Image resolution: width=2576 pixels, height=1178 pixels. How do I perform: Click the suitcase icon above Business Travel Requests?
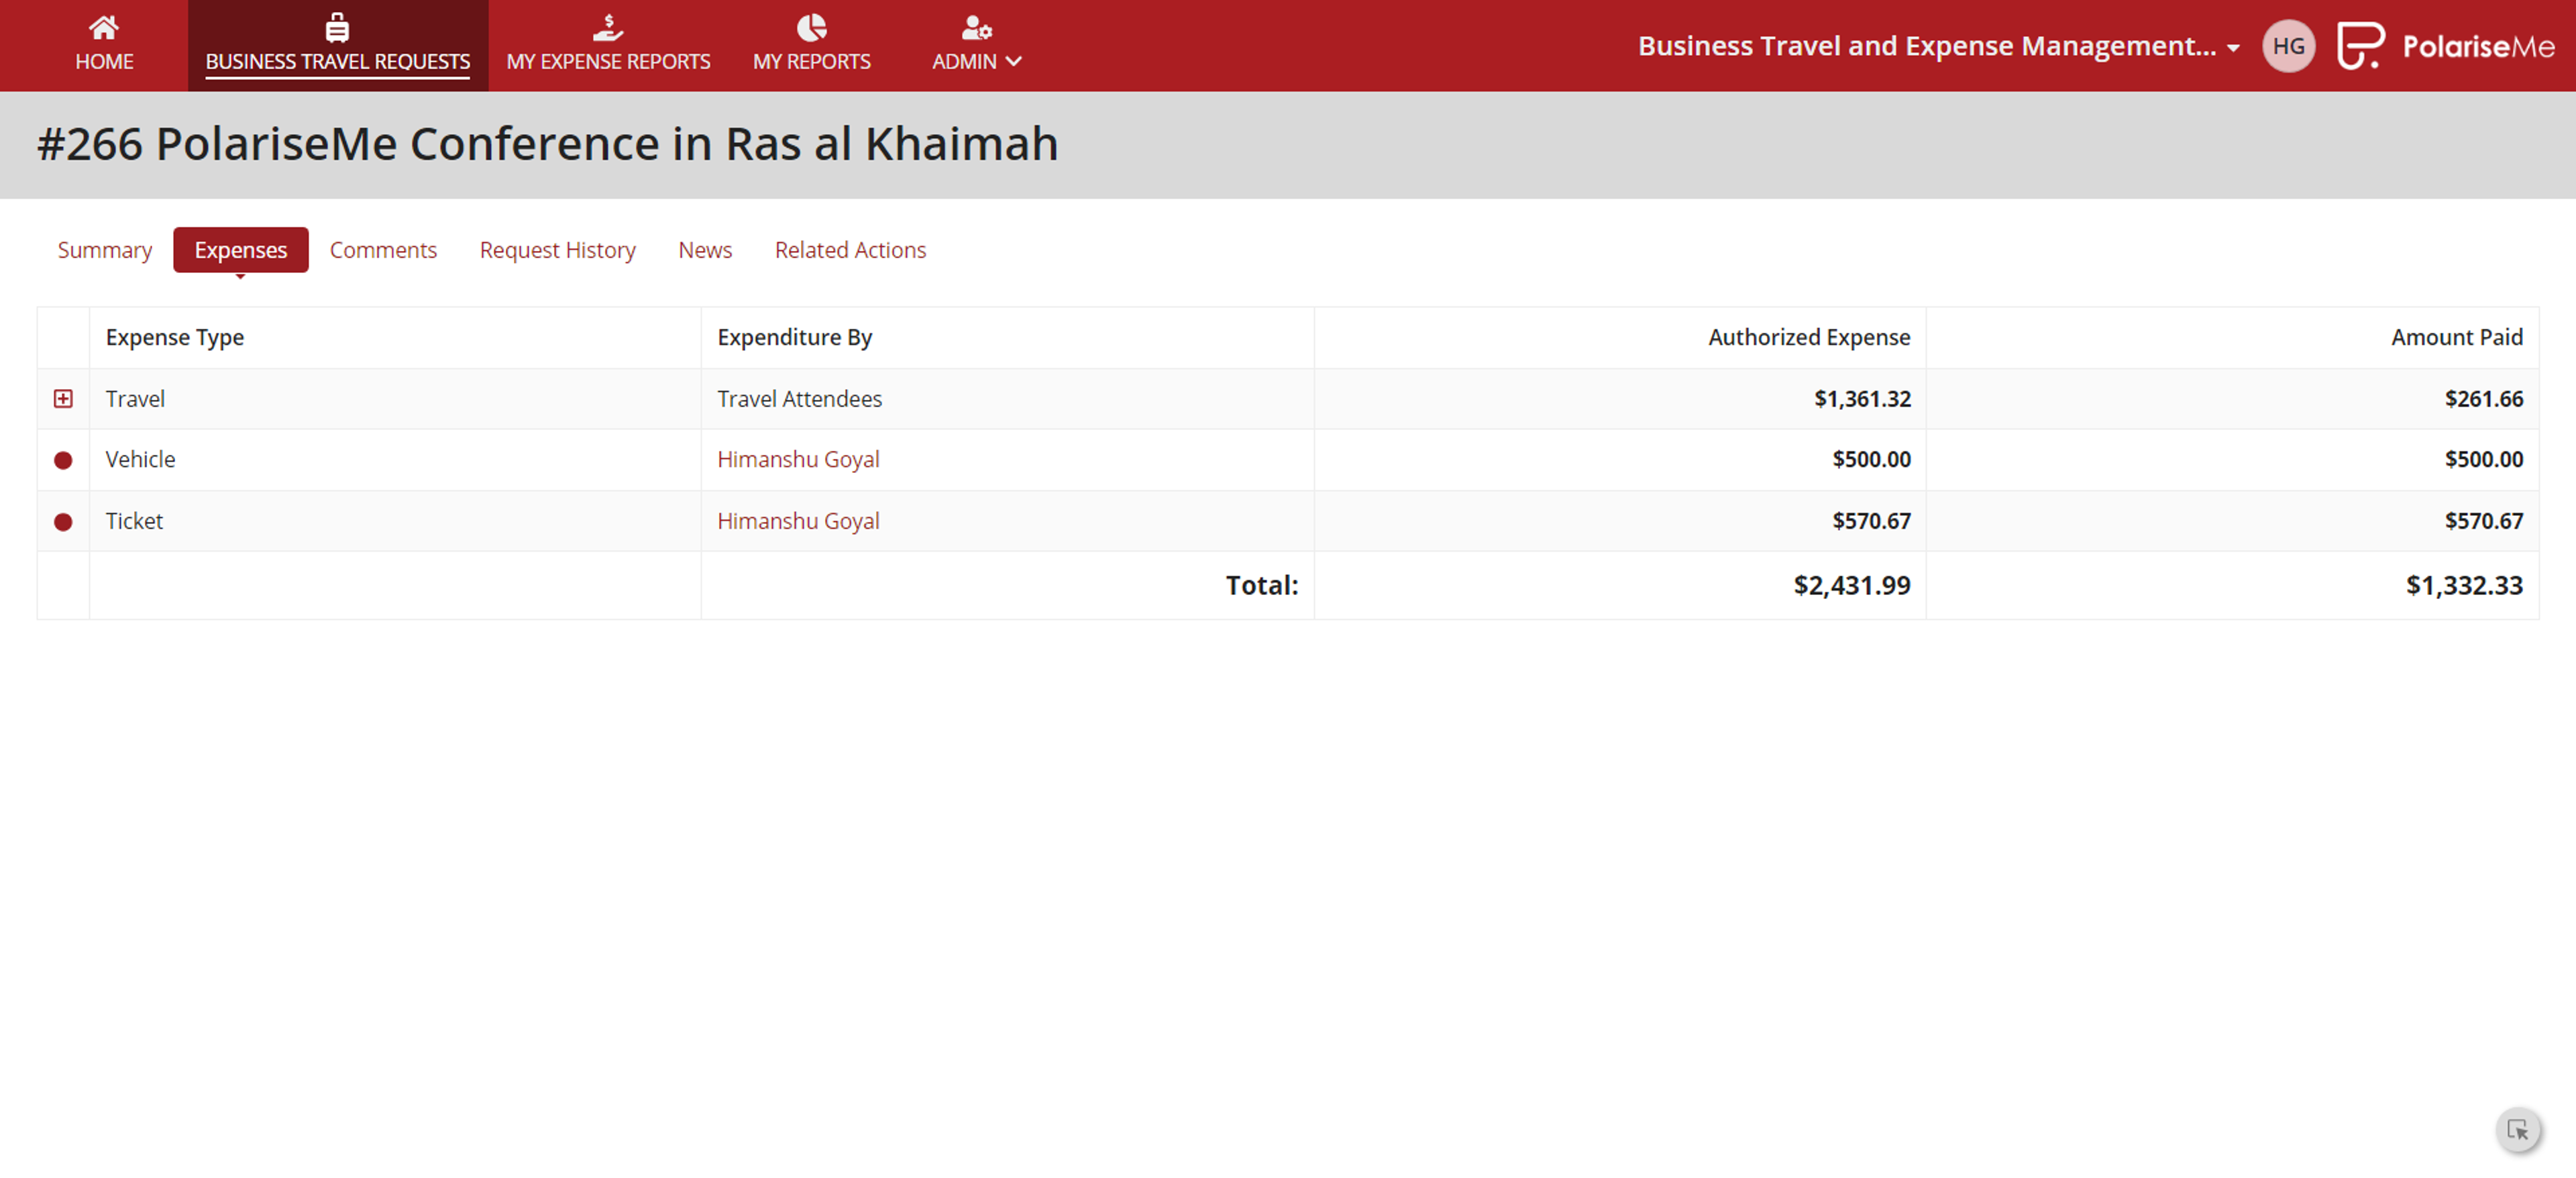(x=337, y=27)
